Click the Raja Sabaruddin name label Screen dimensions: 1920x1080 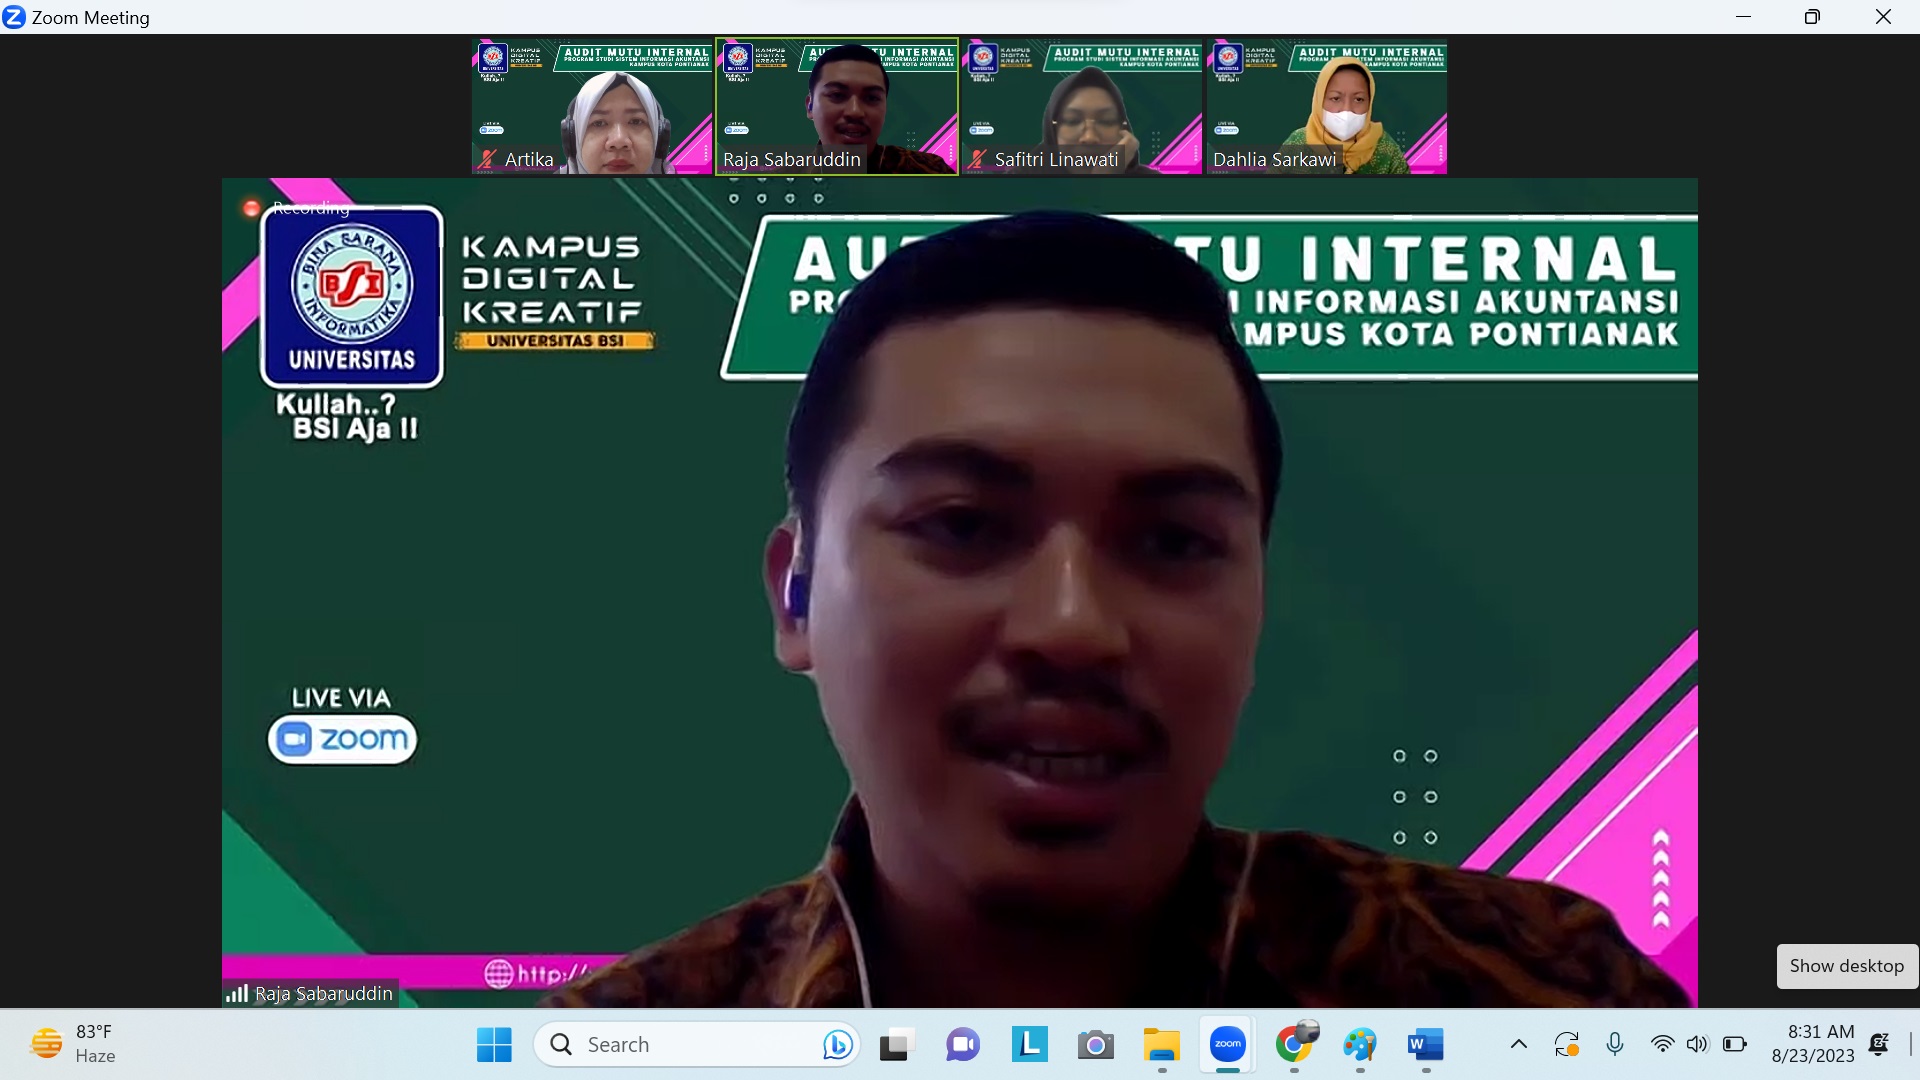(x=324, y=994)
